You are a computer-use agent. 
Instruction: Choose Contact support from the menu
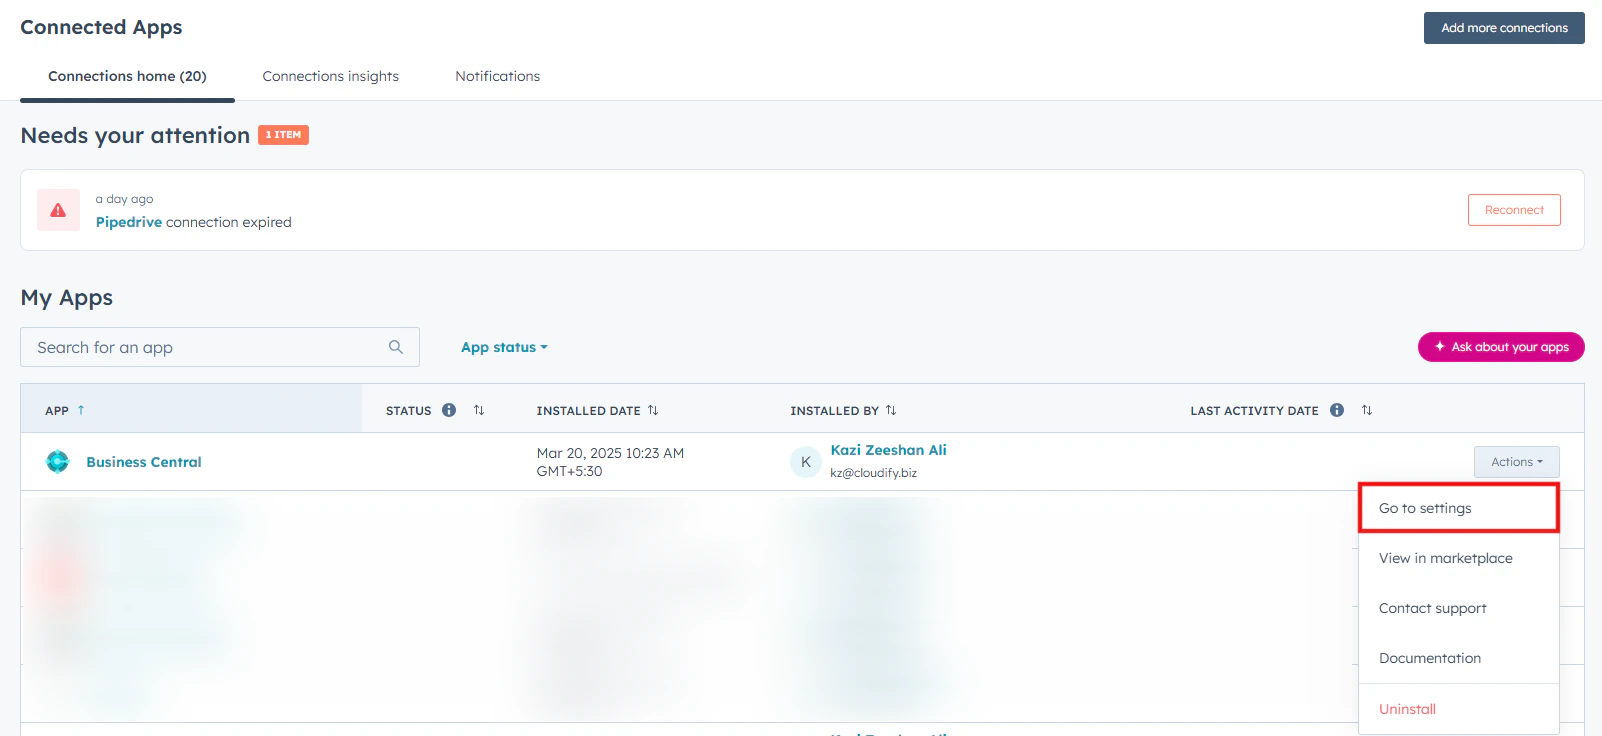click(1458, 608)
